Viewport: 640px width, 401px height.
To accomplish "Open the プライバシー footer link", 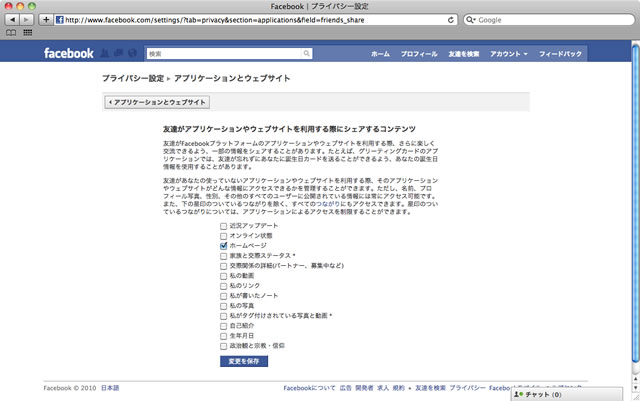I will 467,388.
